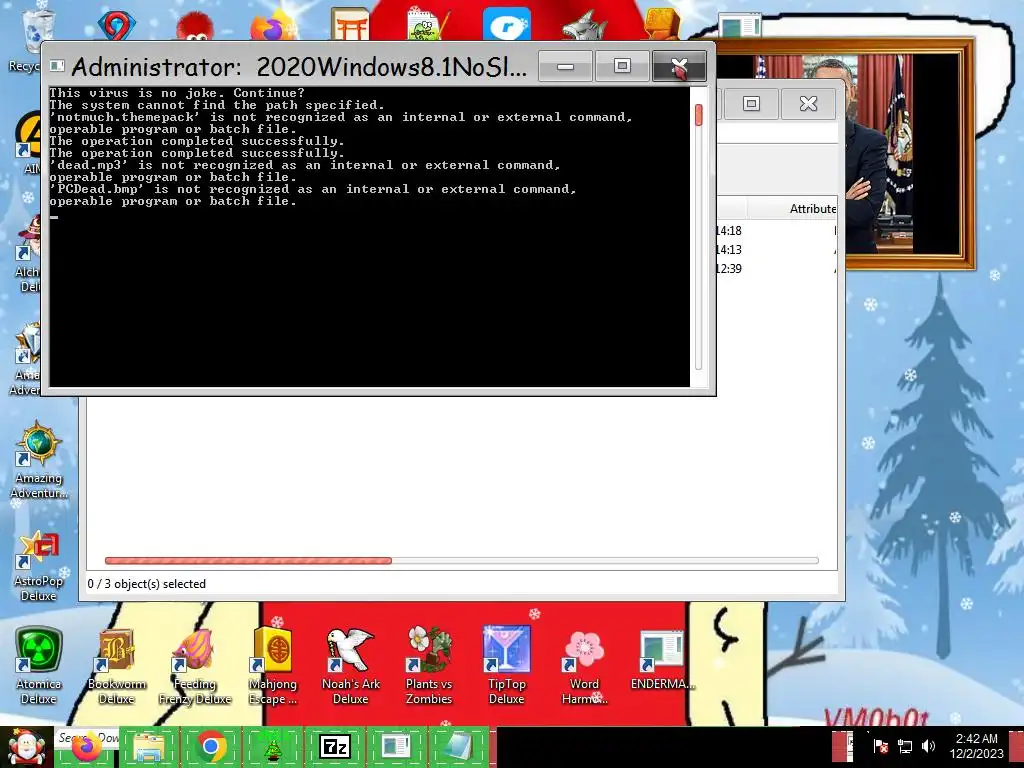The width and height of the screenshot is (1024, 768).
Task: Open the ENDERMA... desktop shortcut
Action: [x=662, y=660]
